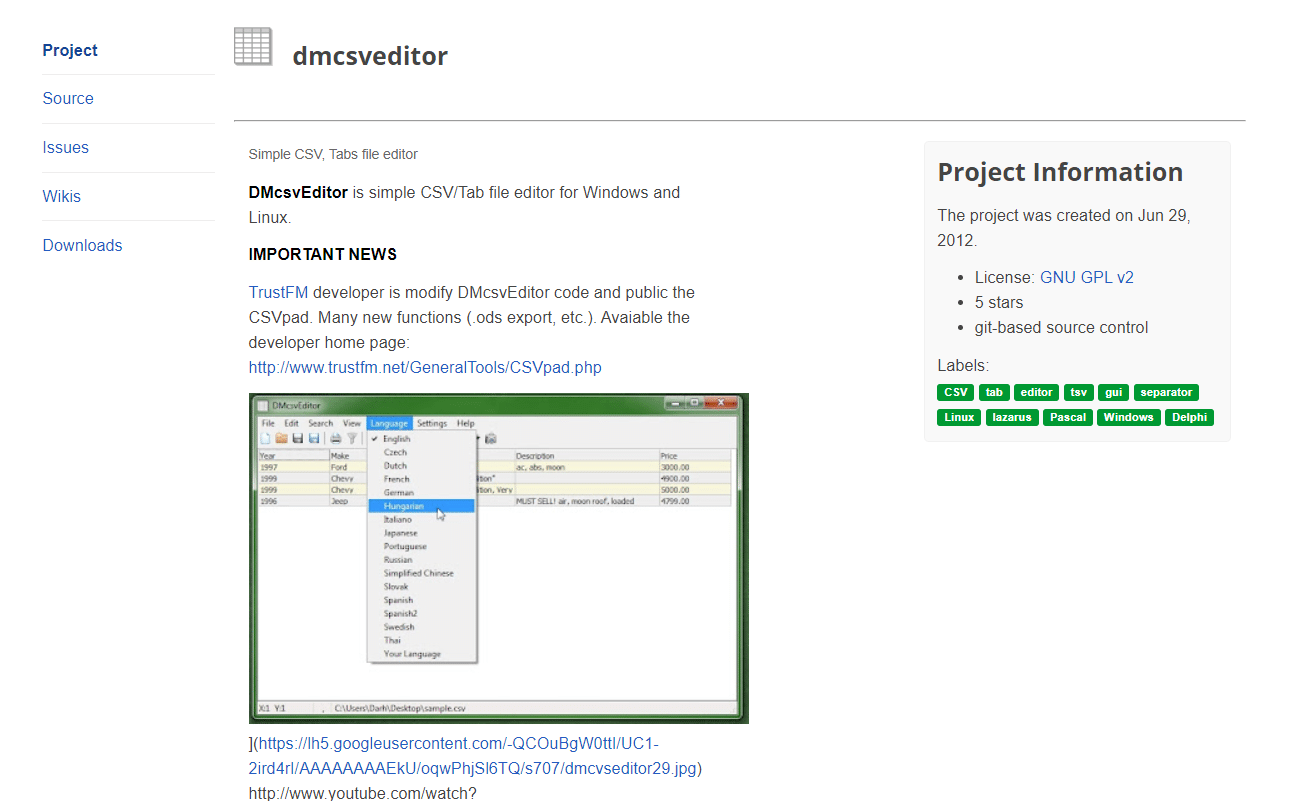The image size is (1307, 801).
Task: Click the Print icon in the screenshot toolbar
Action: (336, 438)
